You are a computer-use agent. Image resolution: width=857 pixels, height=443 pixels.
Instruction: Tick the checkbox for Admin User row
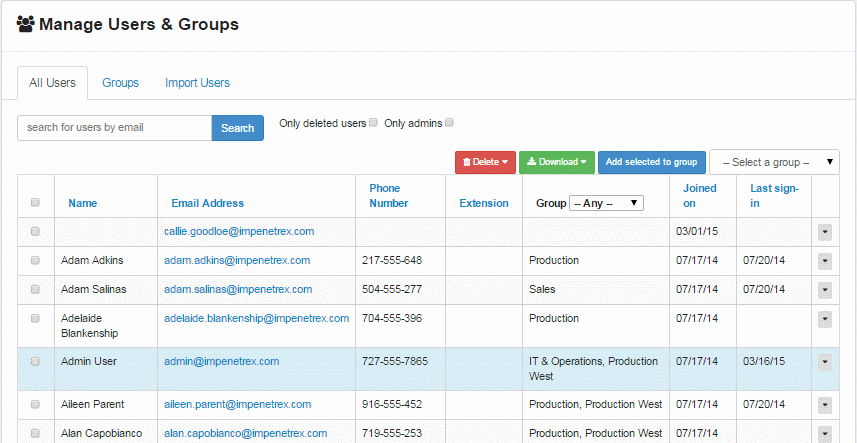click(36, 361)
